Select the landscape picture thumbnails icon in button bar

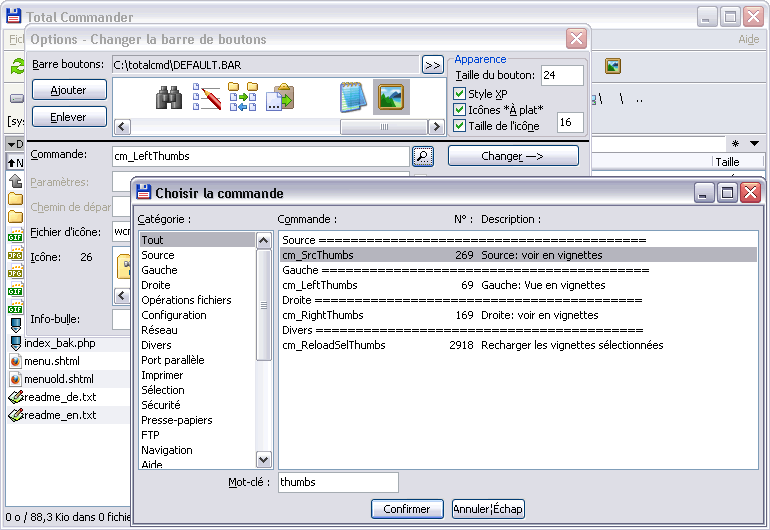391,97
